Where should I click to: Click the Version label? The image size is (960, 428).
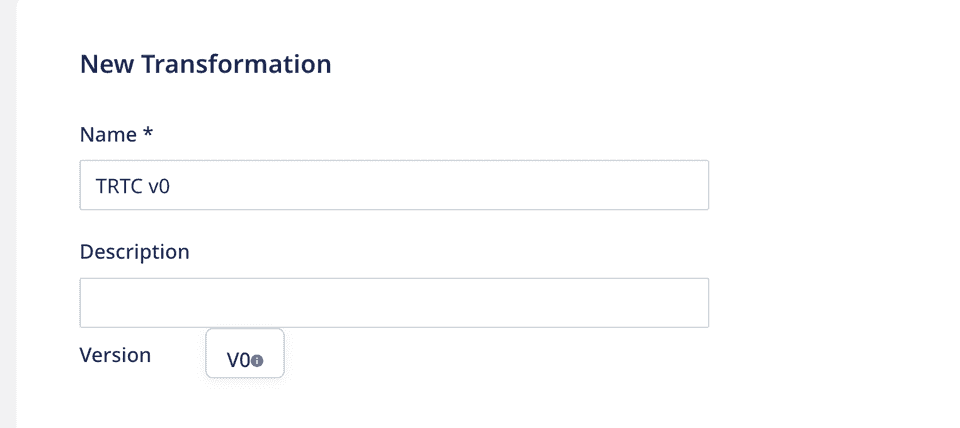pos(115,355)
